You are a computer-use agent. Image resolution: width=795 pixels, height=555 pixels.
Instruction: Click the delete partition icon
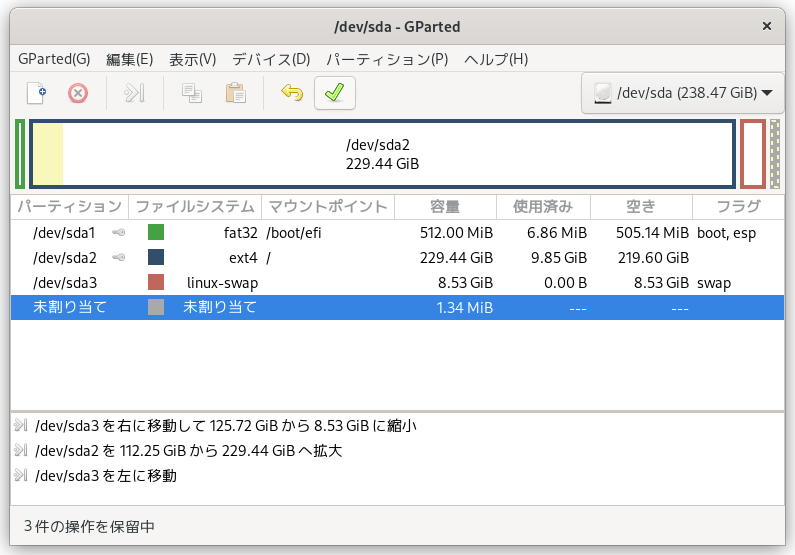pyautogui.click(x=78, y=93)
